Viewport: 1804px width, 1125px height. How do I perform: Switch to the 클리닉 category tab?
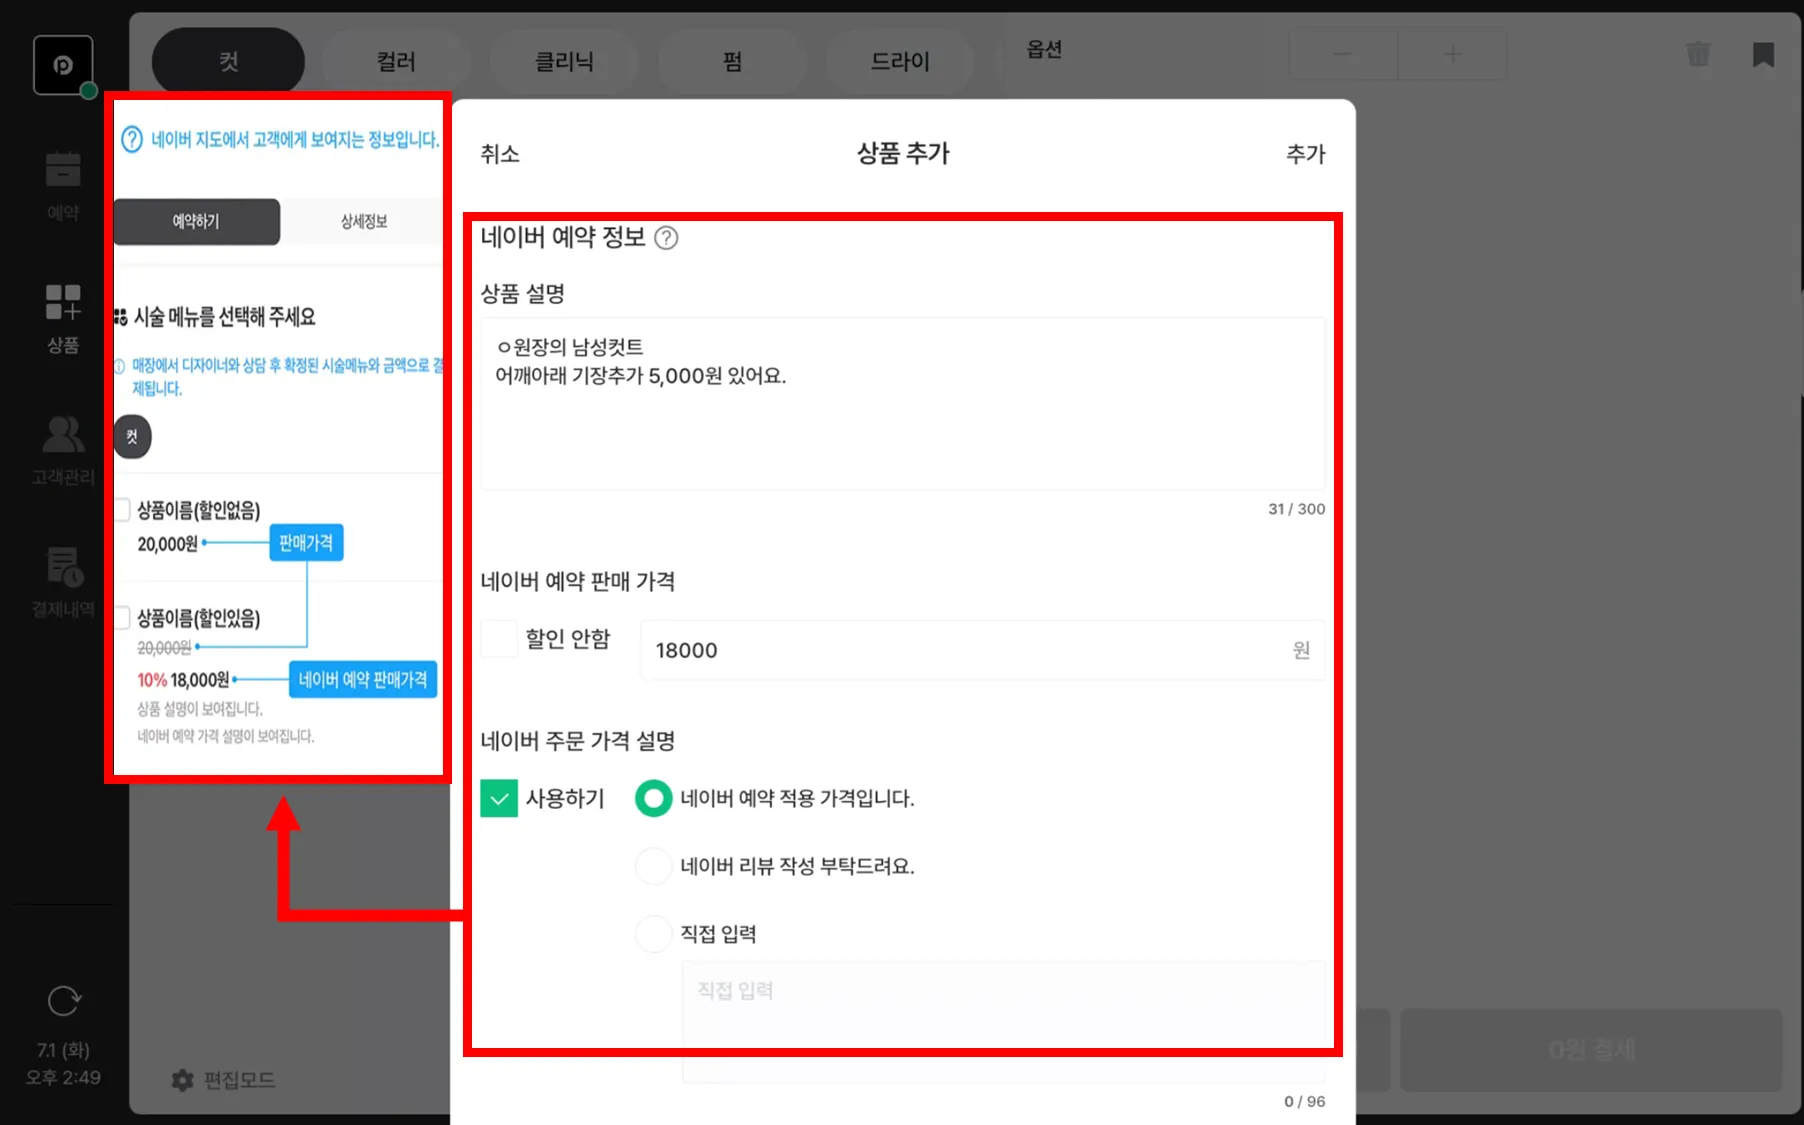pos(564,62)
